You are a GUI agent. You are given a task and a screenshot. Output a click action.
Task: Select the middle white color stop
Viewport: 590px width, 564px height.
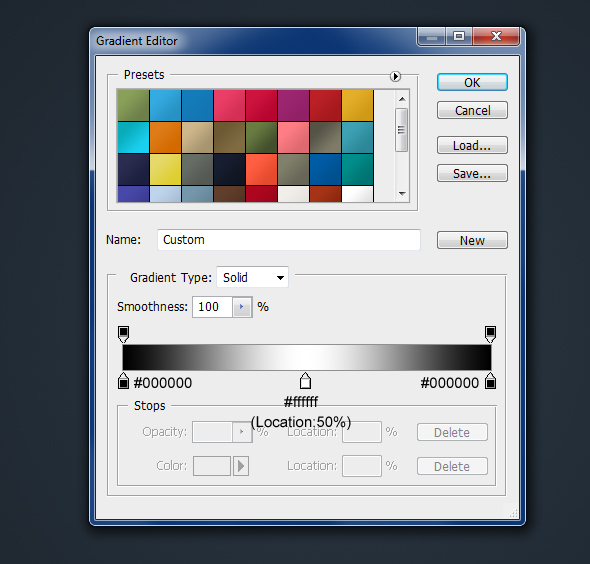305,380
